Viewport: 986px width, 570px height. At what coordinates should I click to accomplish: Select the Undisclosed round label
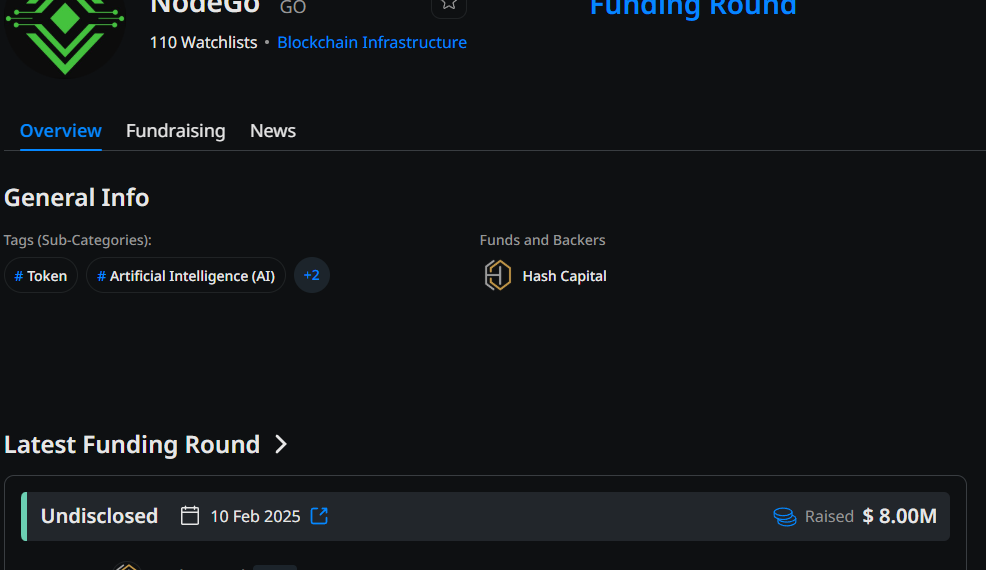pos(99,516)
